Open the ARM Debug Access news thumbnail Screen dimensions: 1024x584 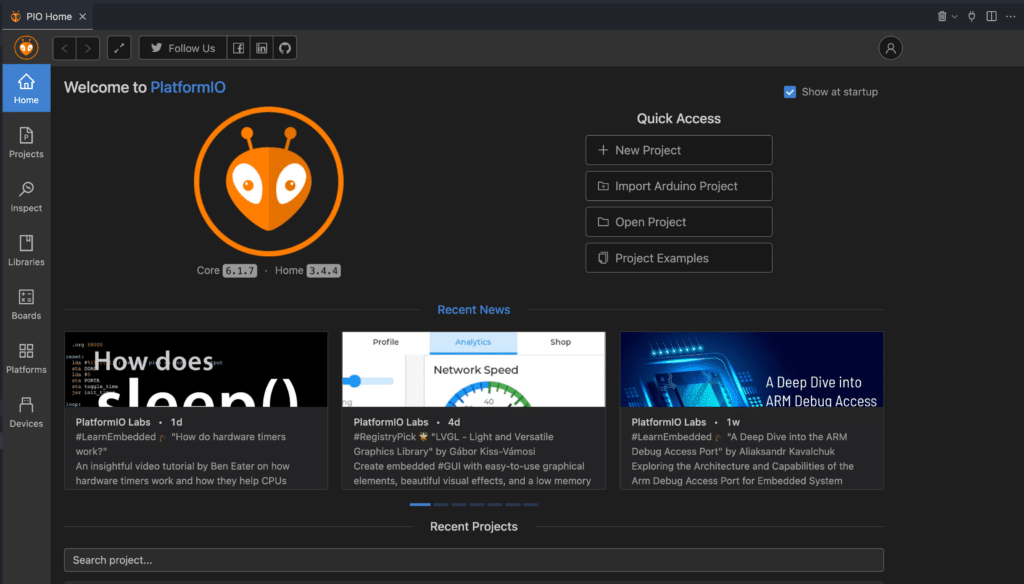751,370
